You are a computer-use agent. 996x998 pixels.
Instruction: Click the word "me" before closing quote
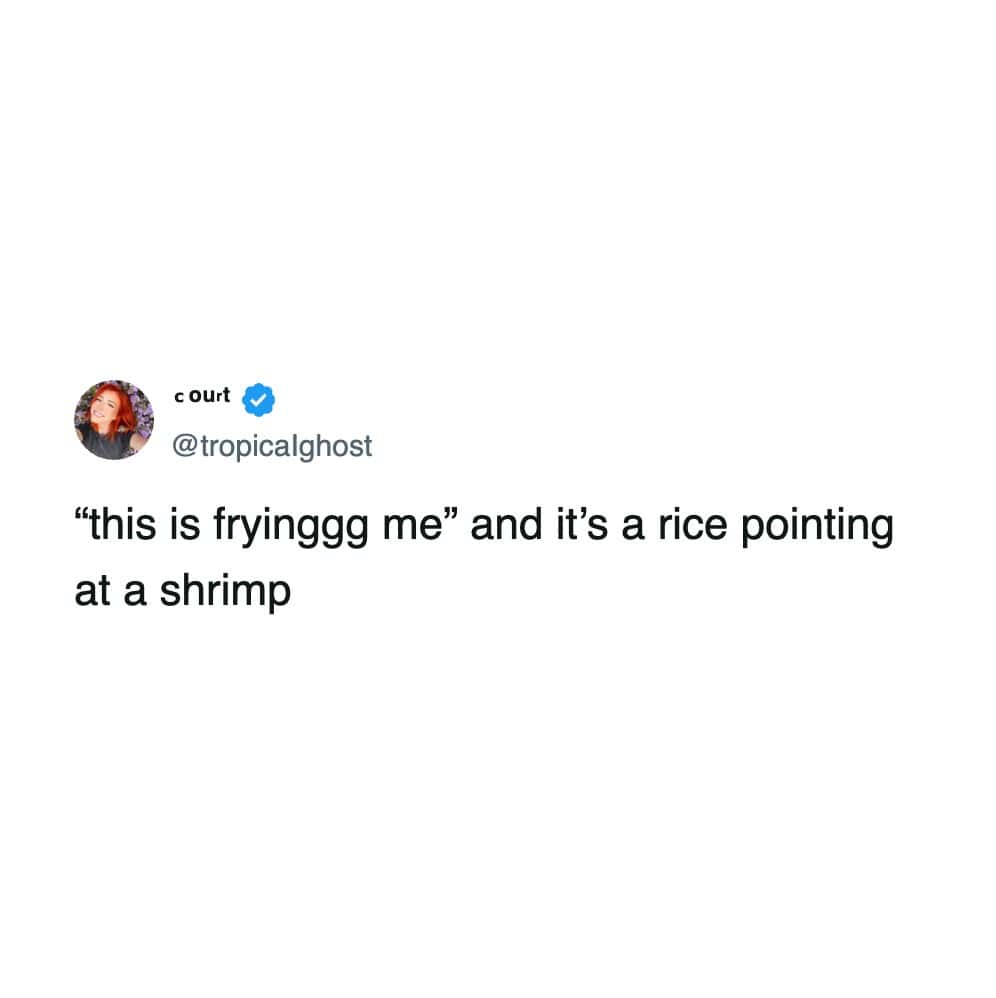click(x=412, y=528)
